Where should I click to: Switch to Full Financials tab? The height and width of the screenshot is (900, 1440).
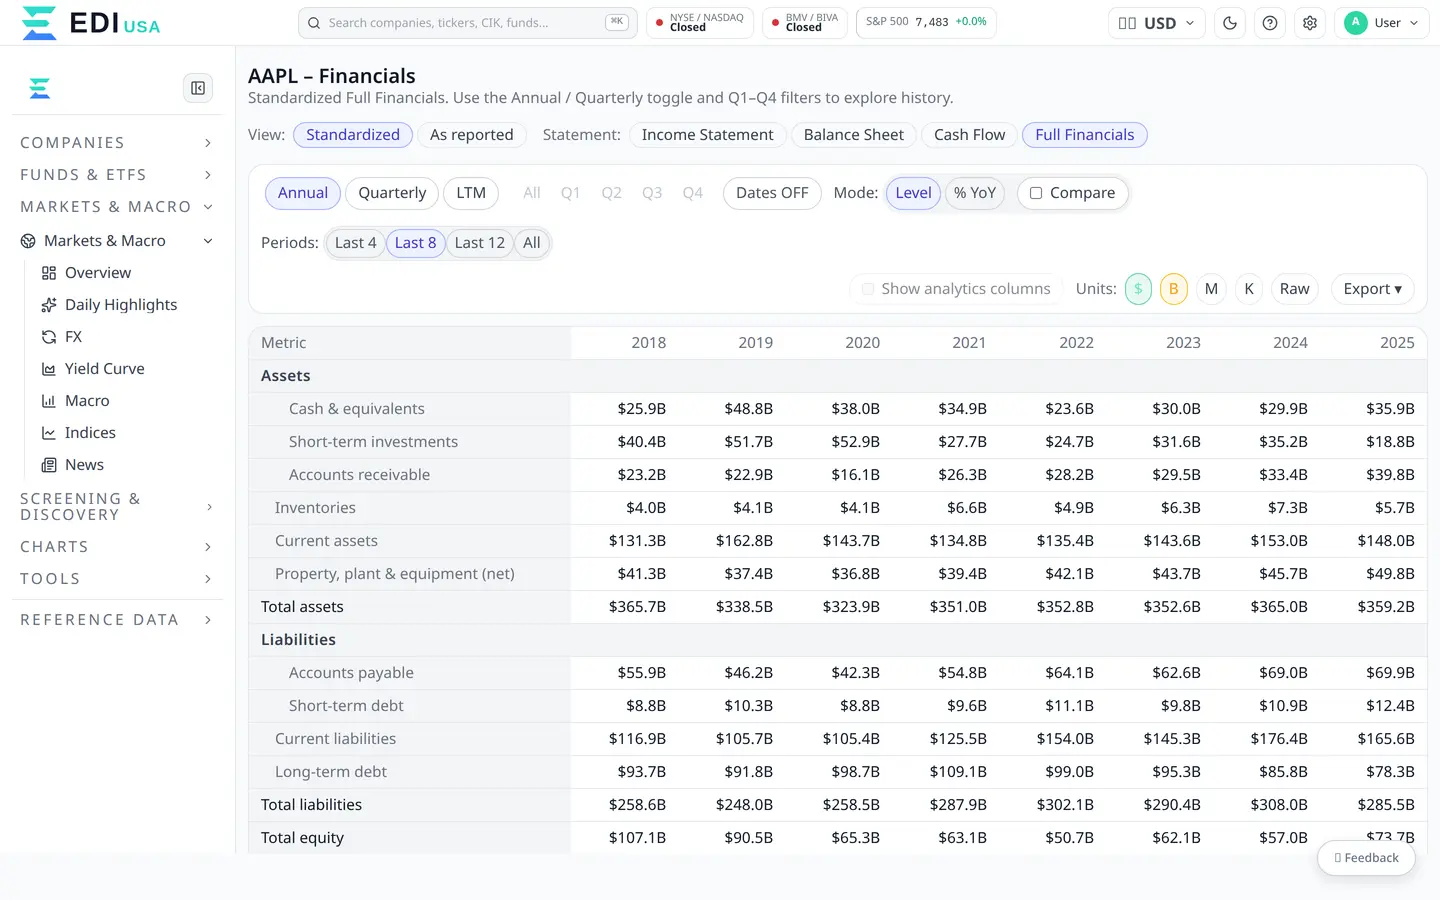pos(1085,135)
